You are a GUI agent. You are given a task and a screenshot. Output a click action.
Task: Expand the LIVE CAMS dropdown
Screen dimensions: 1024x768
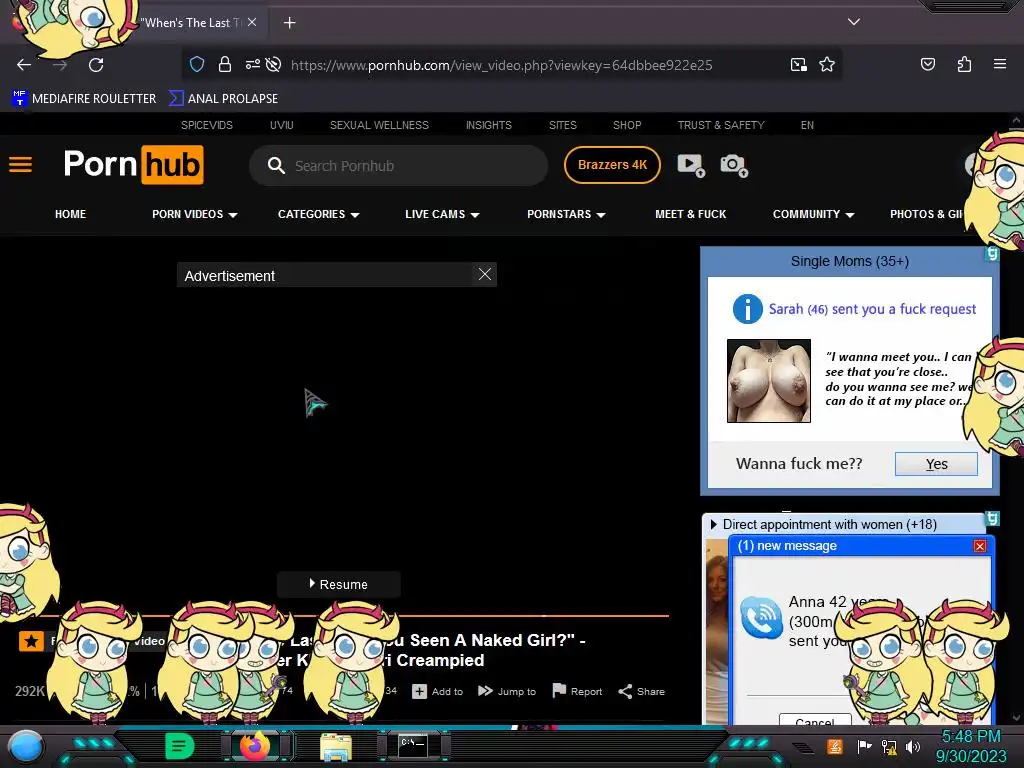pyautogui.click(x=442, y=214)
